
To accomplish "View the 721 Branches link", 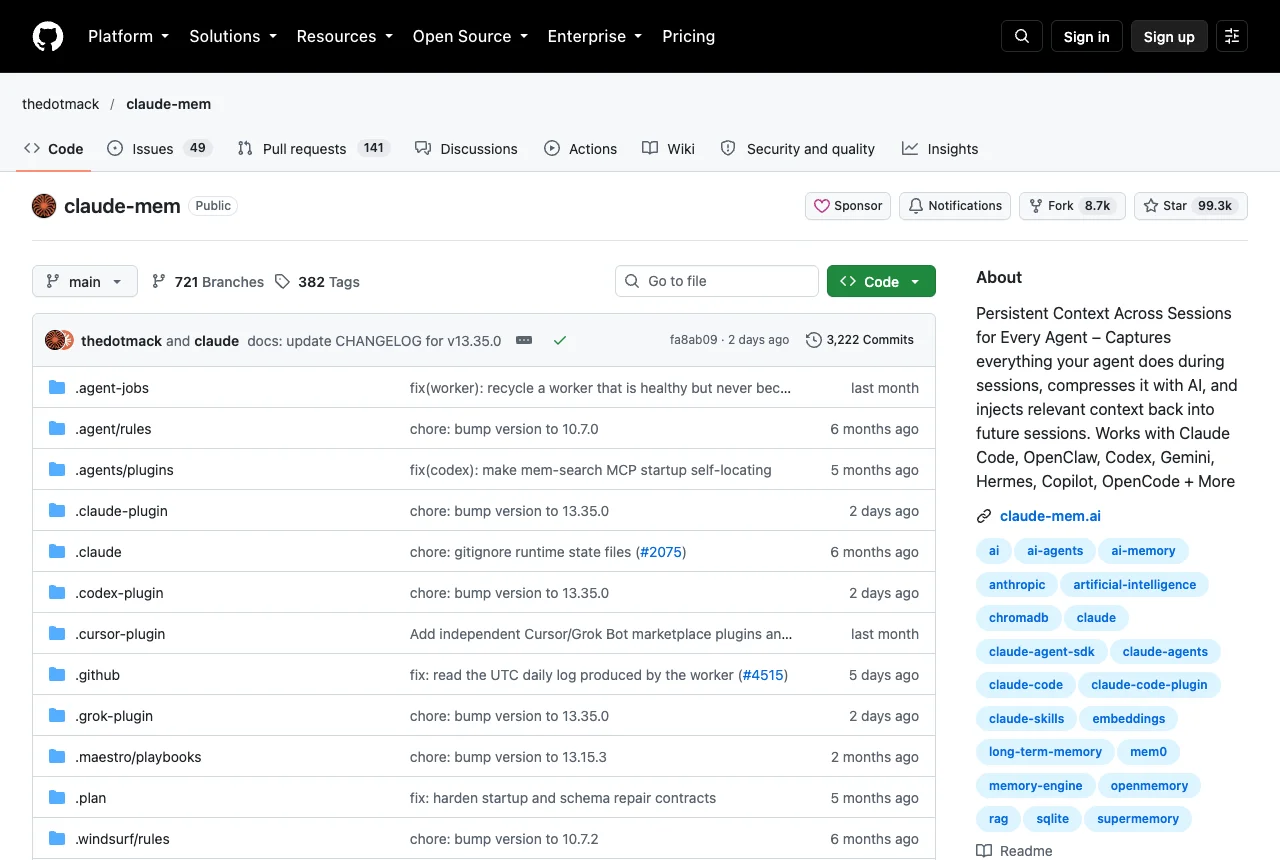I will point(208,282).
